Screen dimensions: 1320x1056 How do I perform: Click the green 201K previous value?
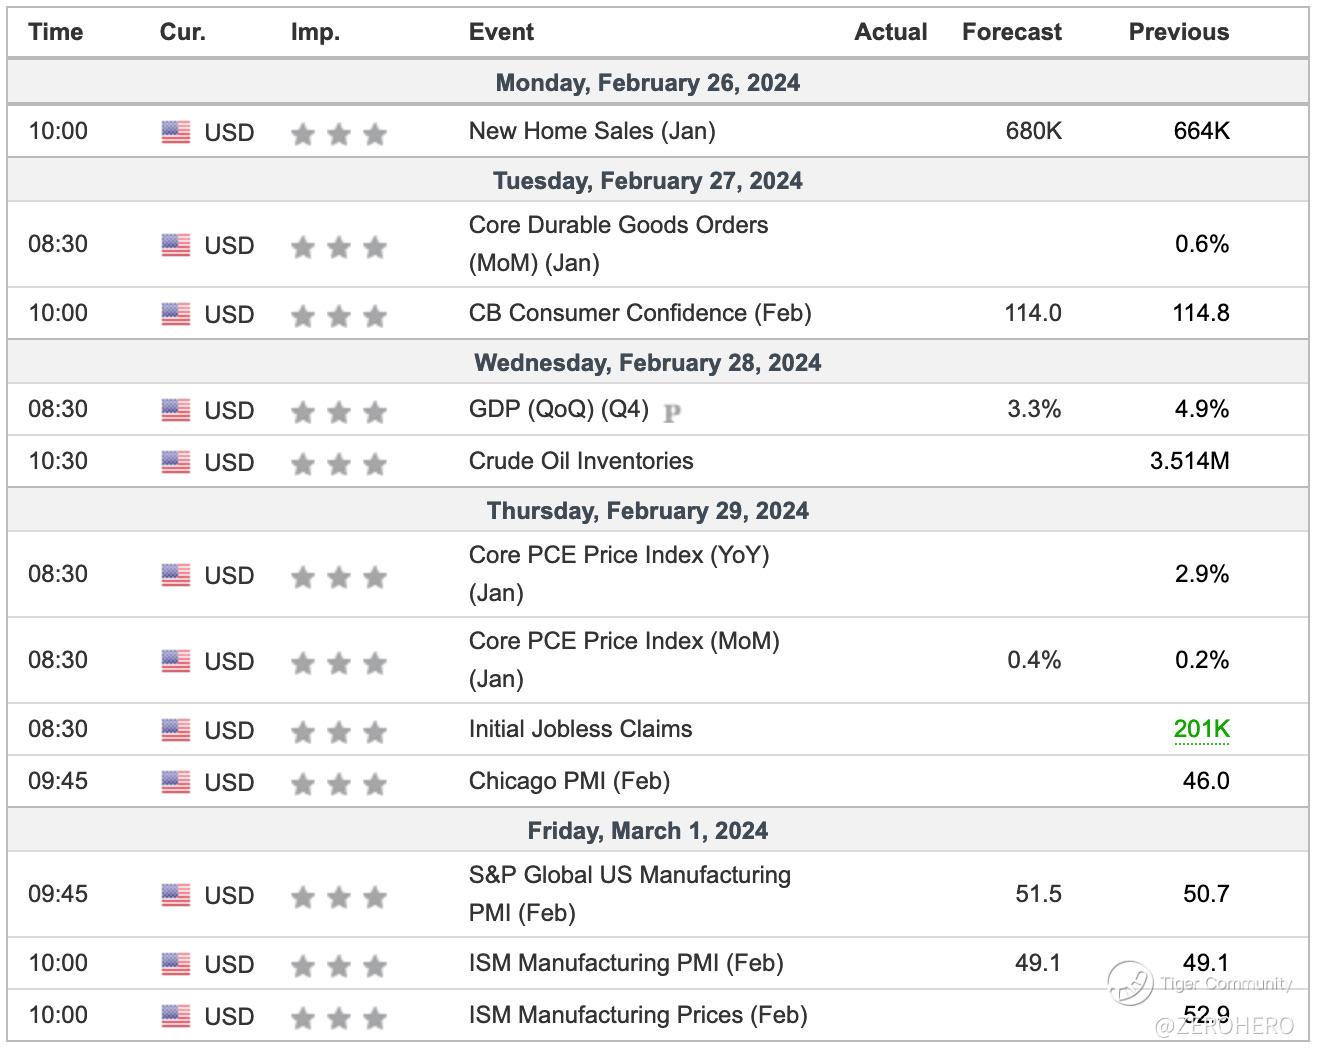click(x=1201, y=729)
